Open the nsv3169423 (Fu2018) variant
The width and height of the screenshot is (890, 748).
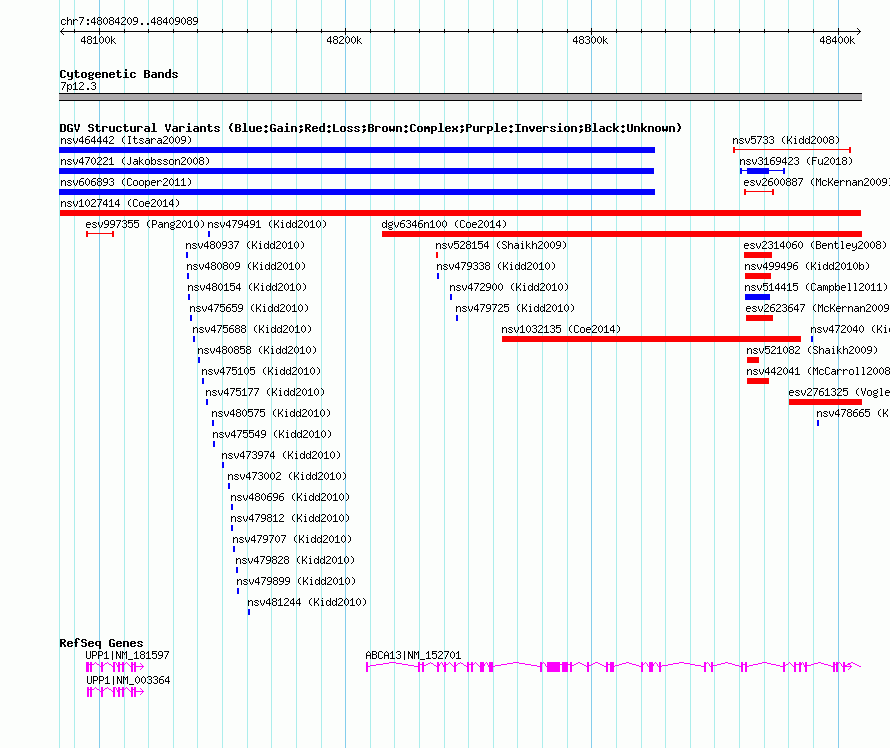coord(796,161)
